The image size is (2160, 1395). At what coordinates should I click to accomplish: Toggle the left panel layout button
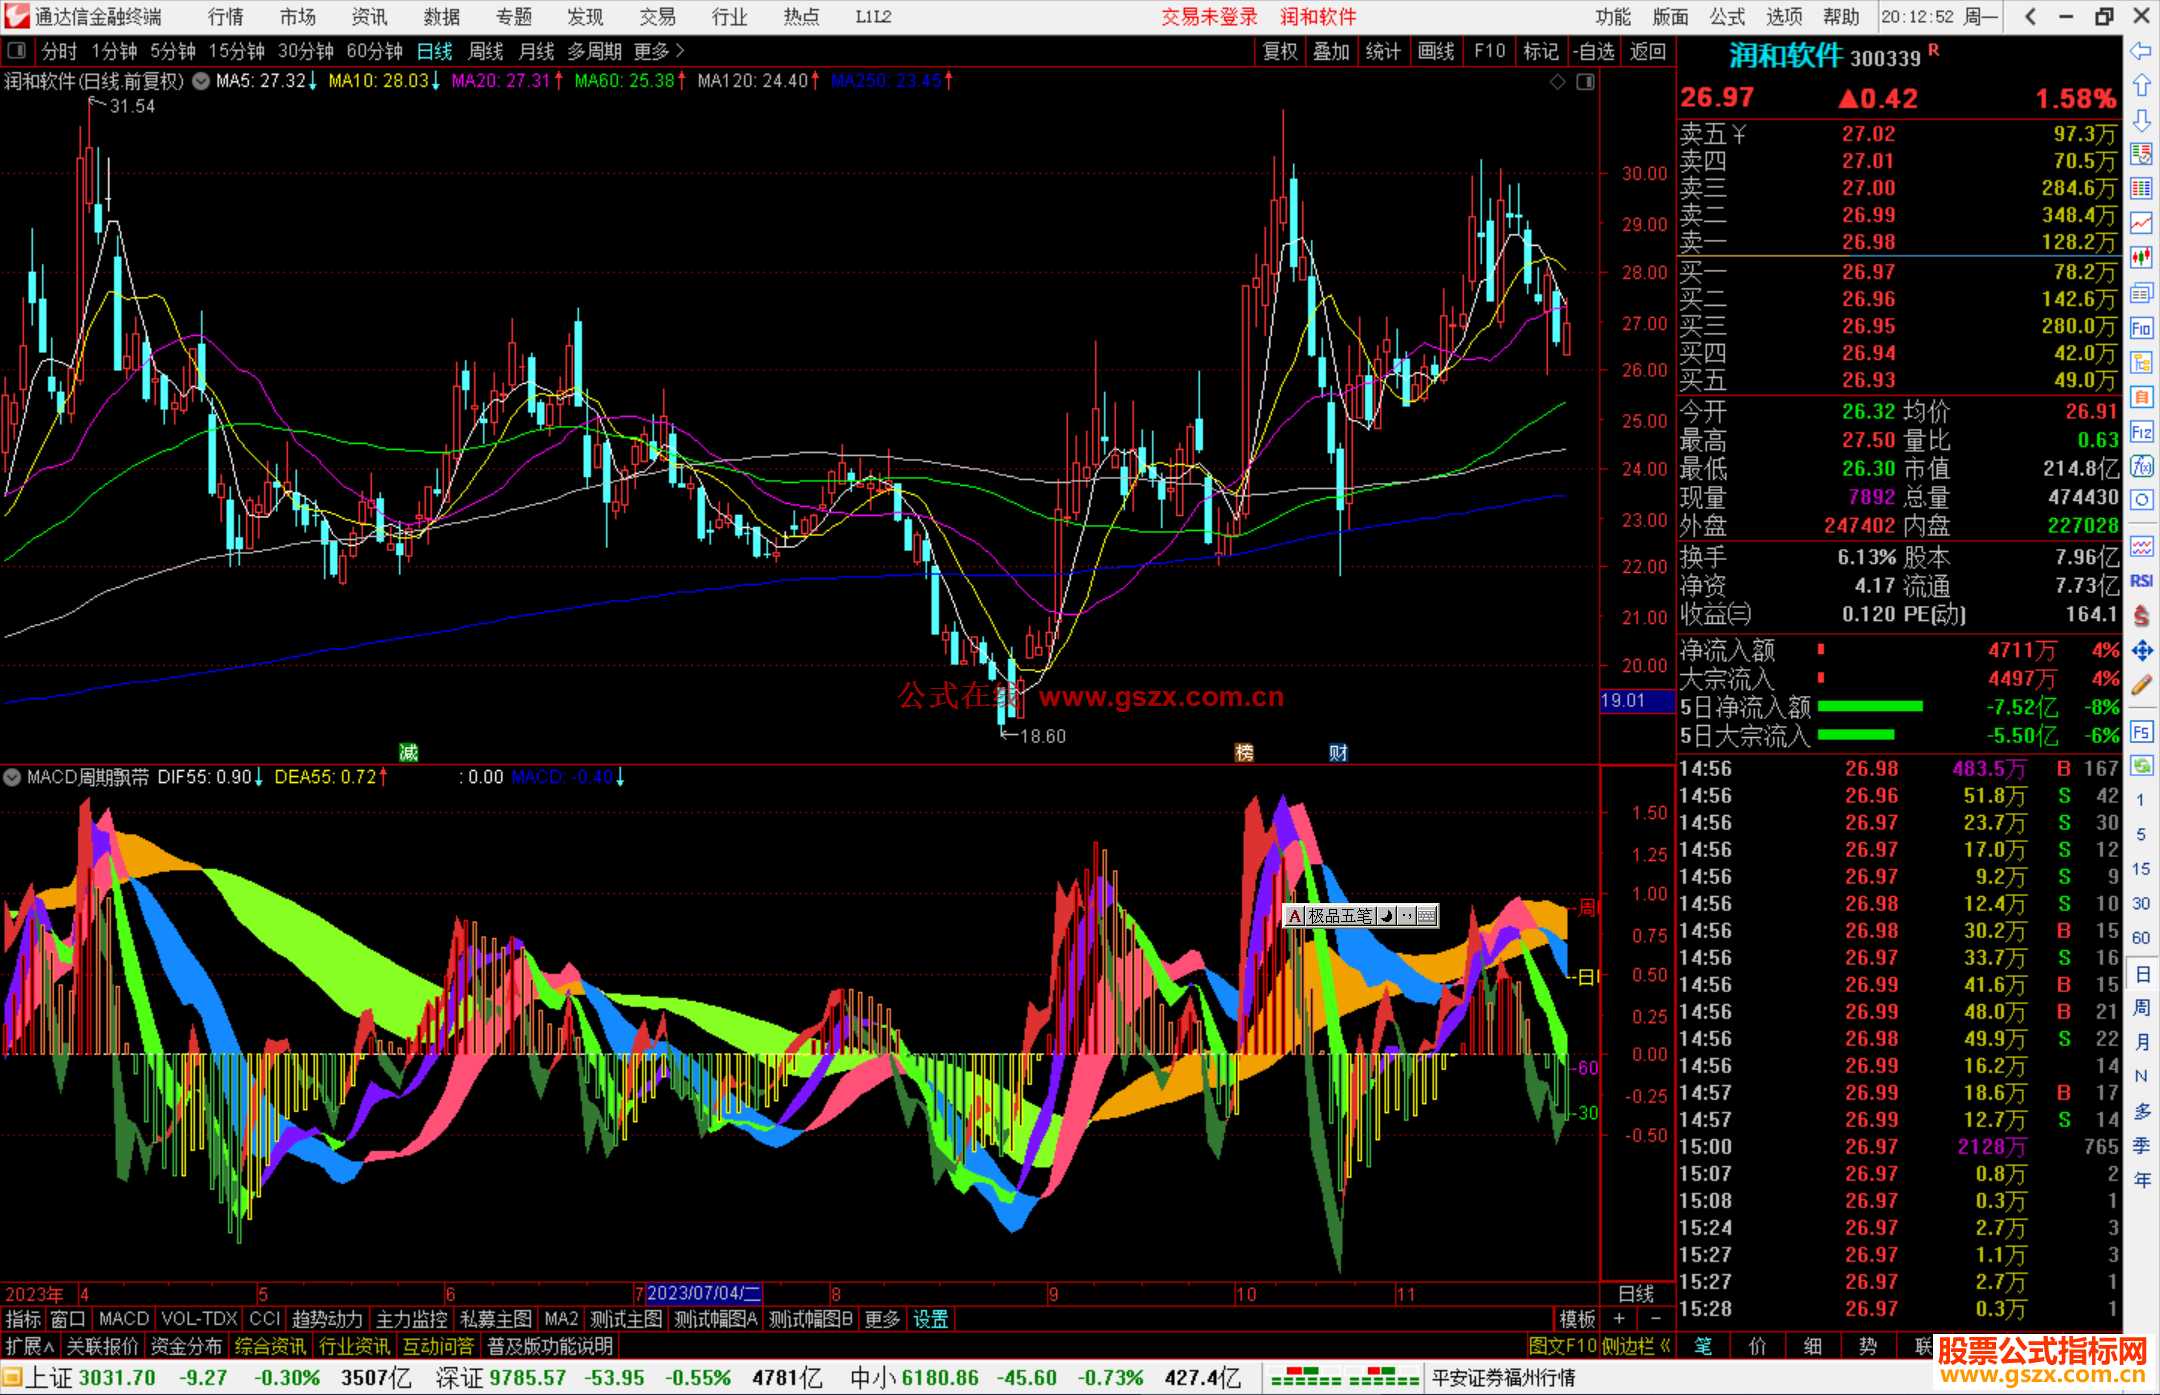point(17,51)
